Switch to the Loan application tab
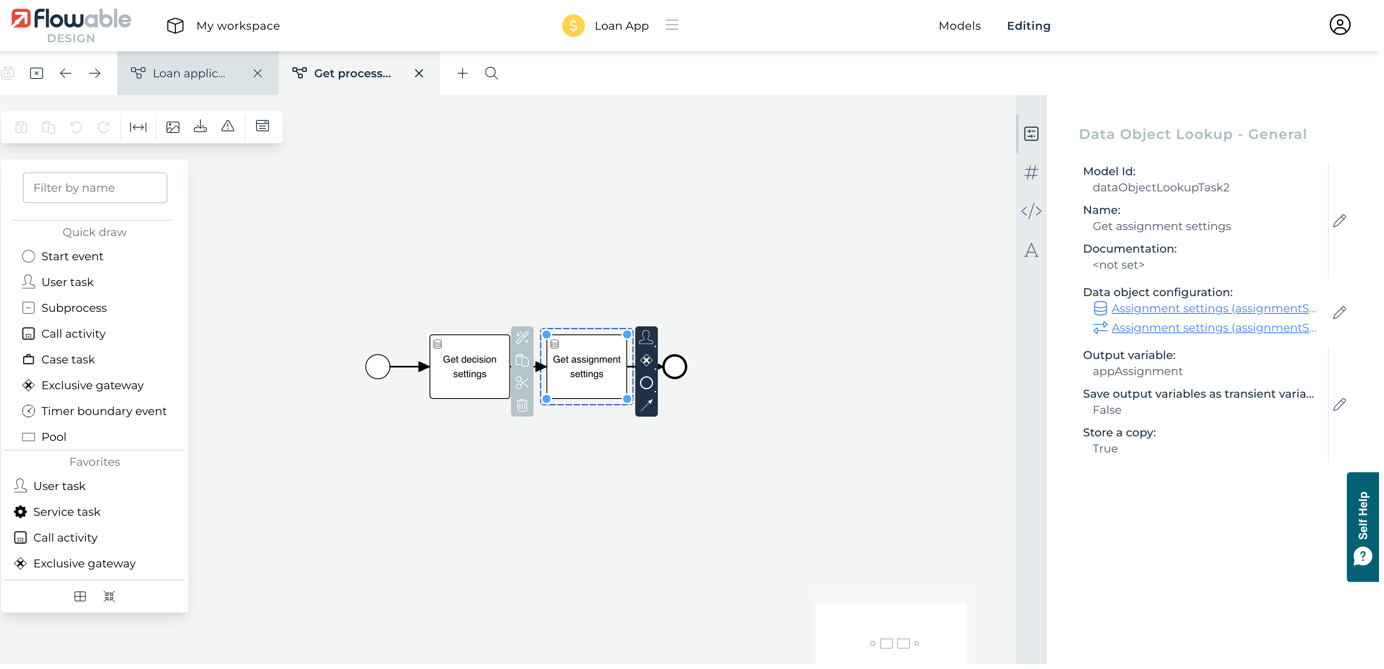Screen dimensions: 1384x669 pyautogui.click(x=188, y=73)
